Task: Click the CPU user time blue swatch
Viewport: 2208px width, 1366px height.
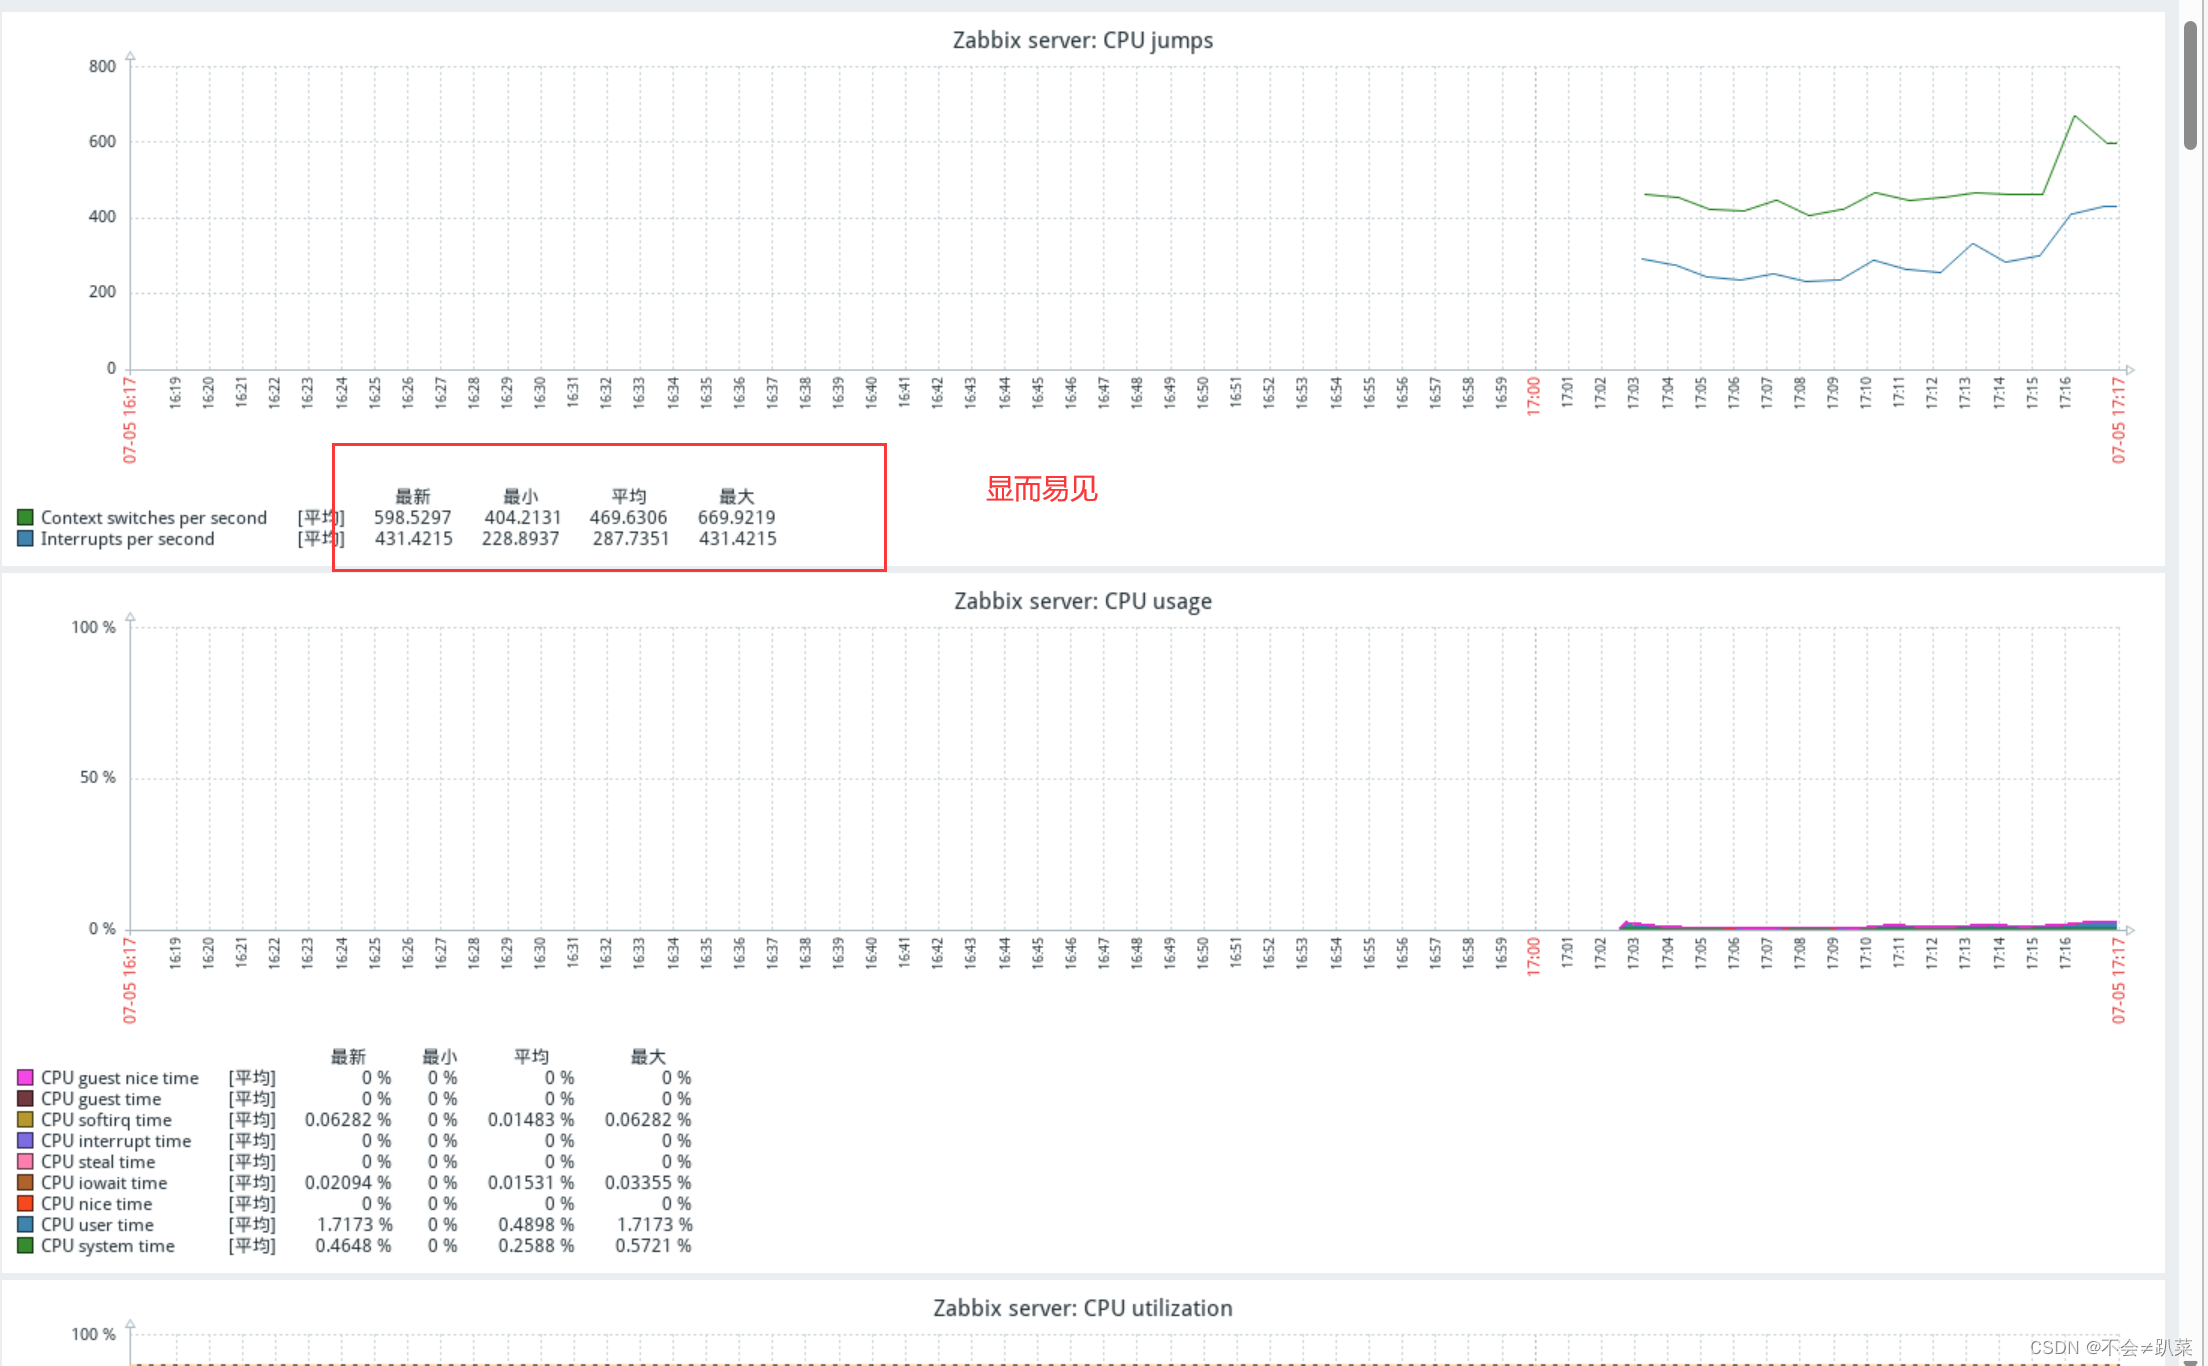Action: [x=25, y=1224]
